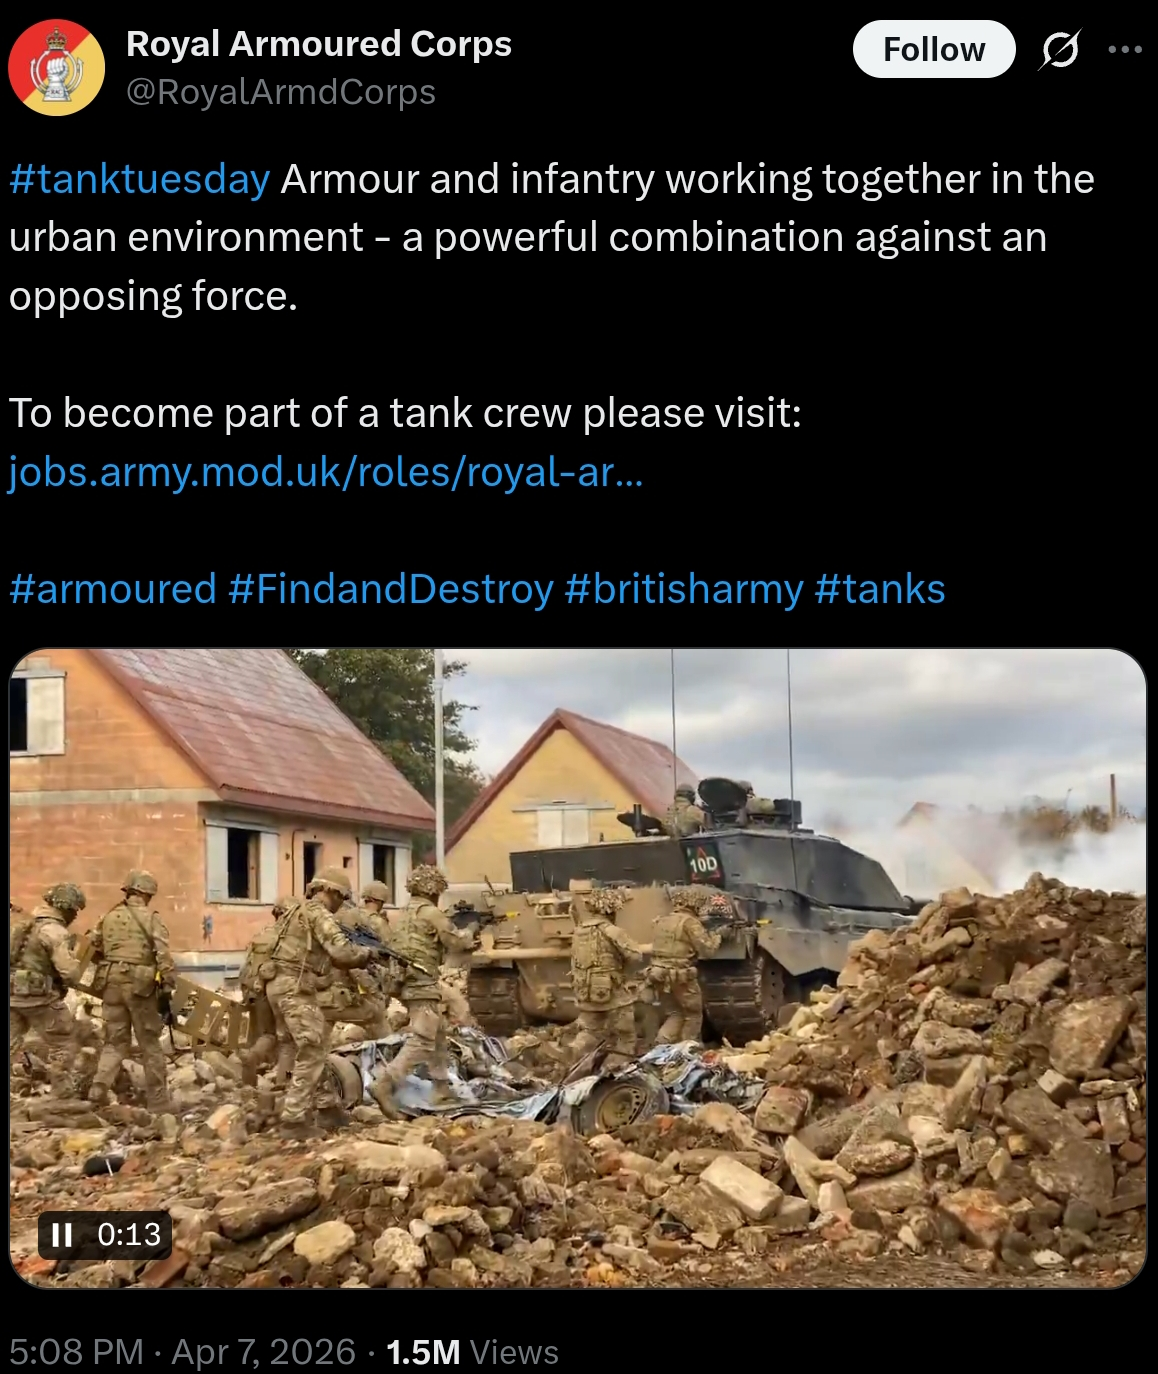
Task: Open the #tanks hashtag
Action: coord(880,589)
